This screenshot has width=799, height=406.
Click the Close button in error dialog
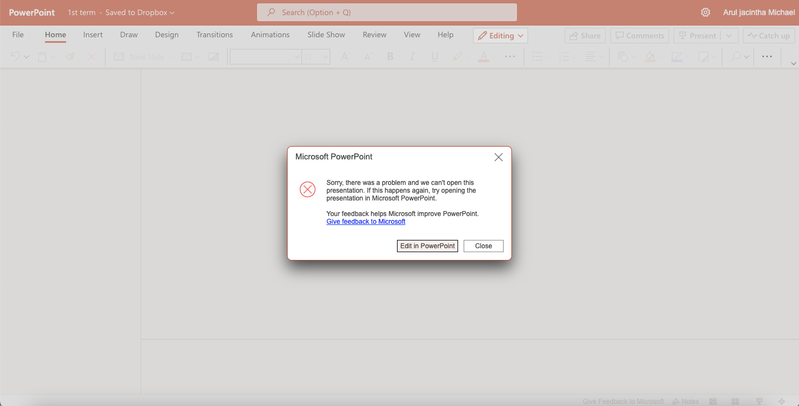[483, 246]
